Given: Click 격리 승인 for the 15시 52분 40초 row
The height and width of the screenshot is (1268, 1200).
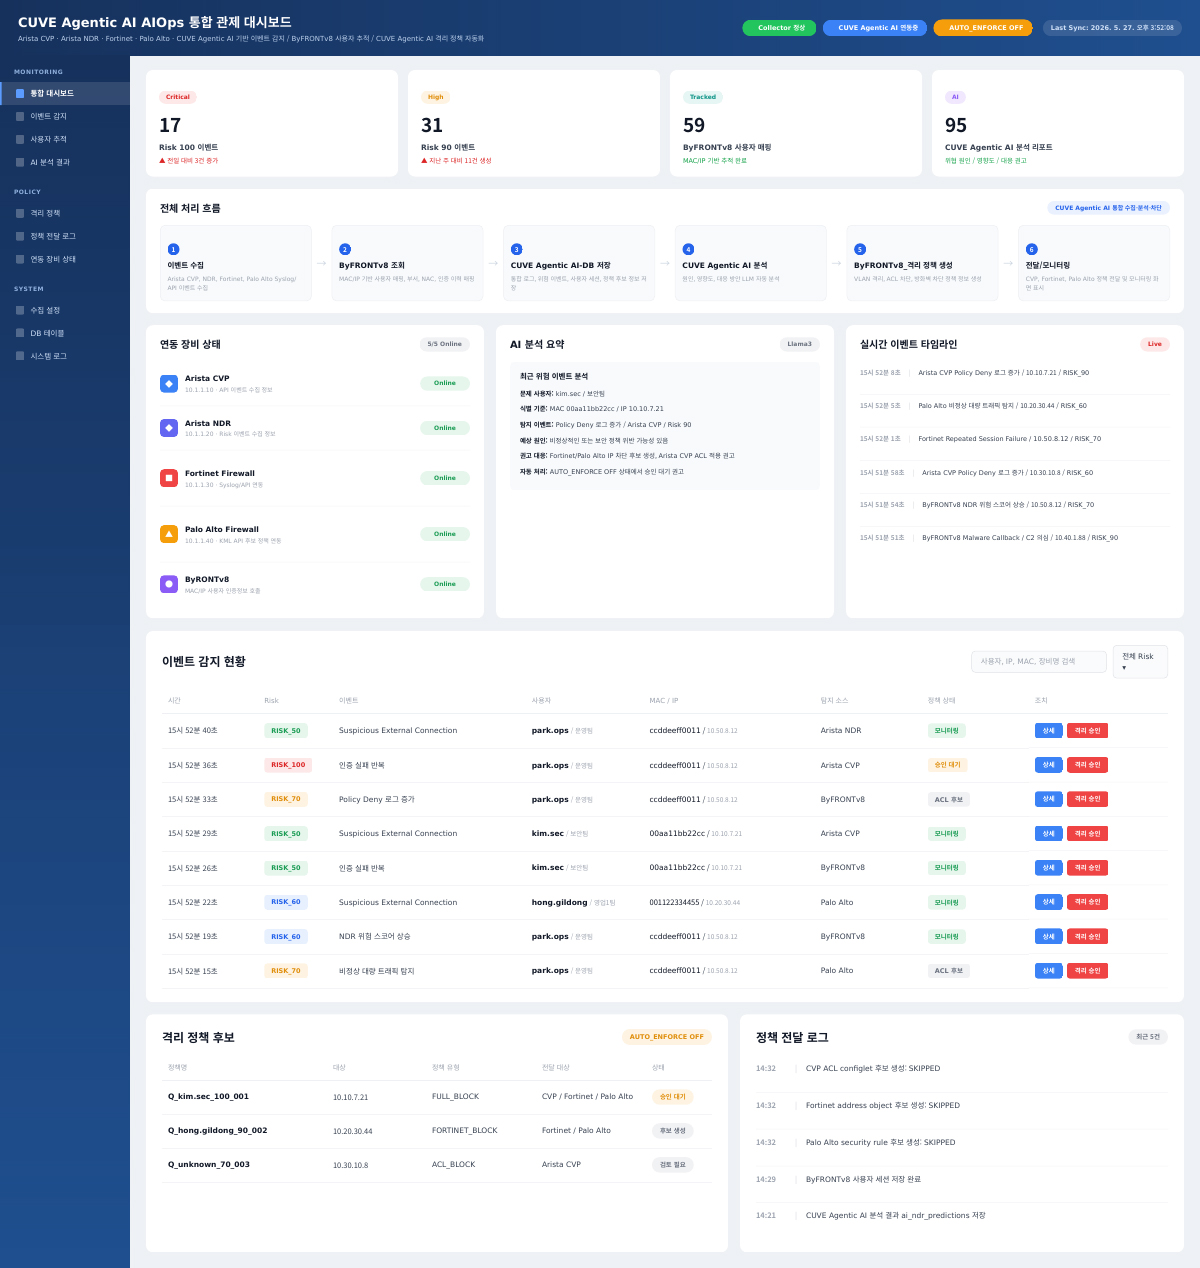Looking at the screenshot, I should pyautogui.click(x=1087, y=731).
